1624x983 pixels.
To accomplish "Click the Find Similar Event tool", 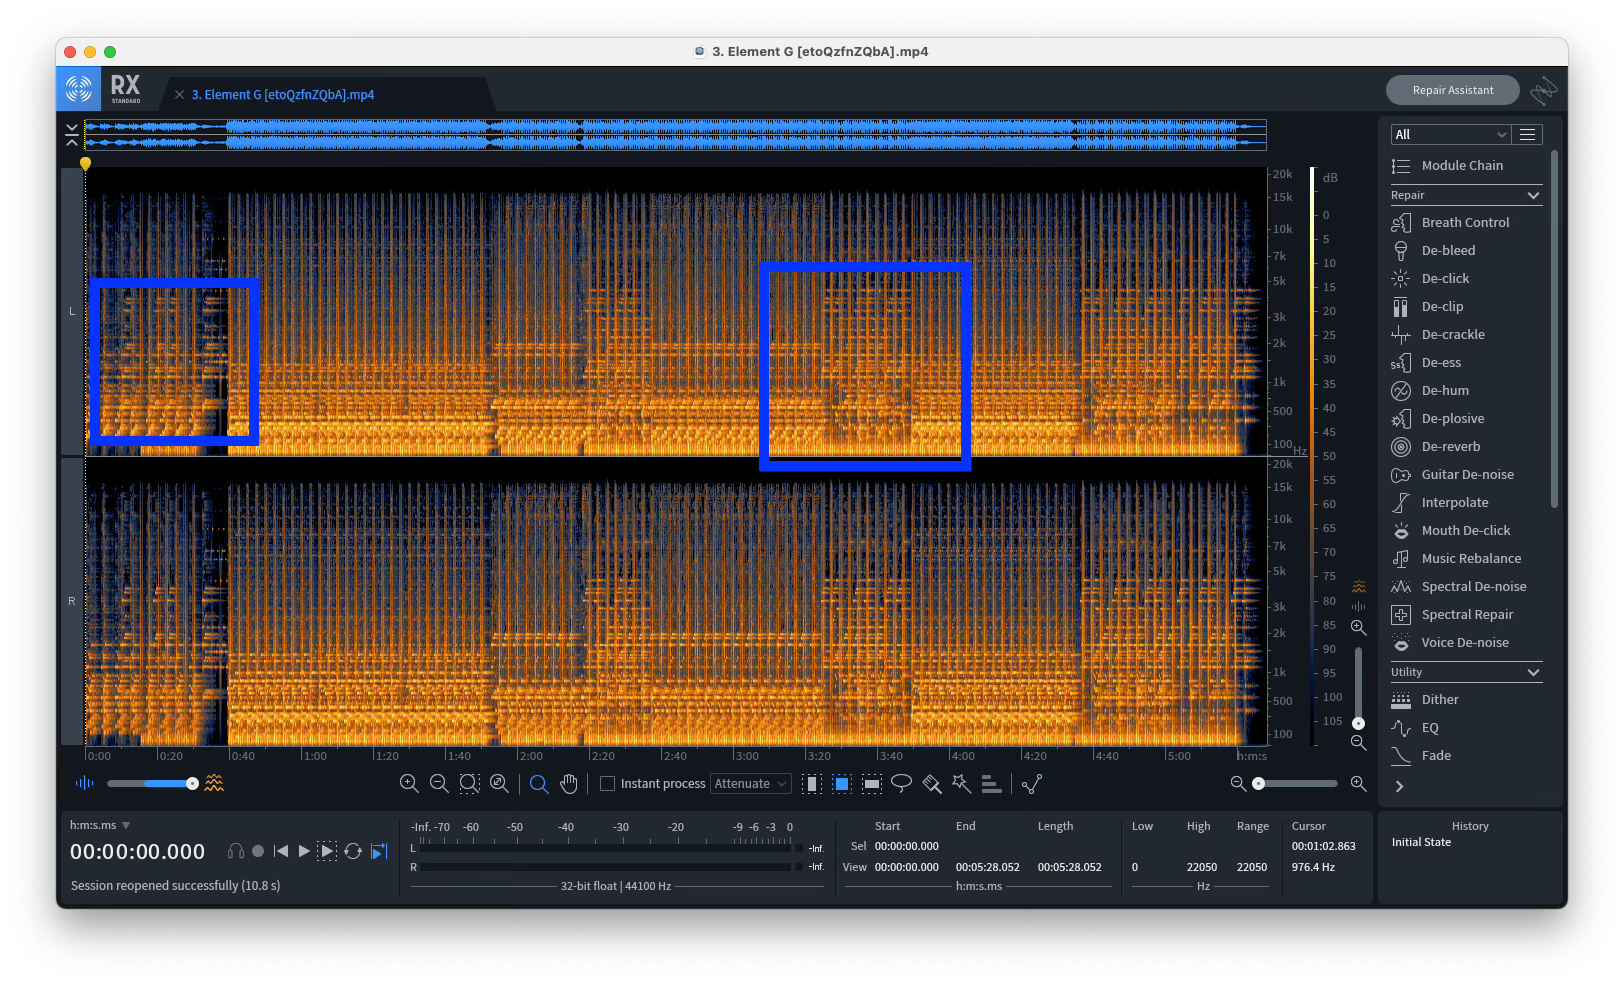I will (1032, 784).
